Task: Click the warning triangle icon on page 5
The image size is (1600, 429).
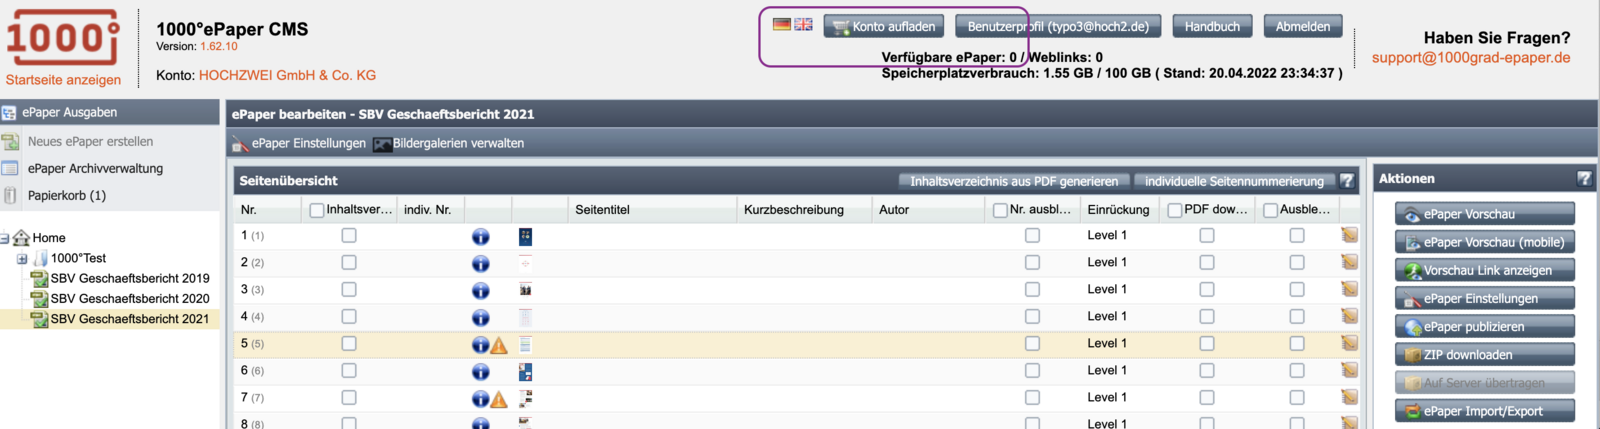Action: point(499,345)
